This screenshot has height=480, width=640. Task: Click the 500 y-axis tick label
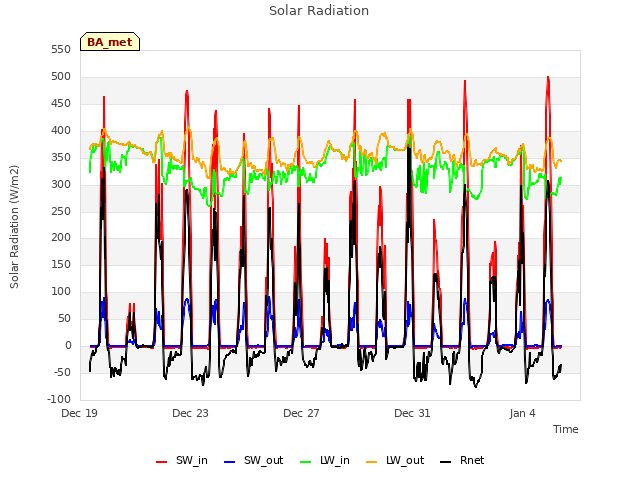pyautogui.click(x=61, y=76)
